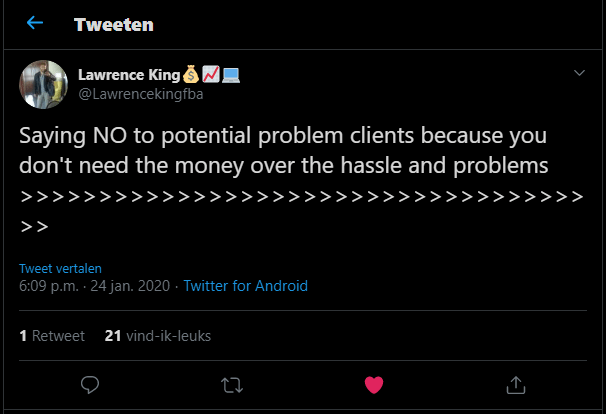Click the Tweeten page heading
Viewport: 606px width, 414px height.
tap(113, 24)
